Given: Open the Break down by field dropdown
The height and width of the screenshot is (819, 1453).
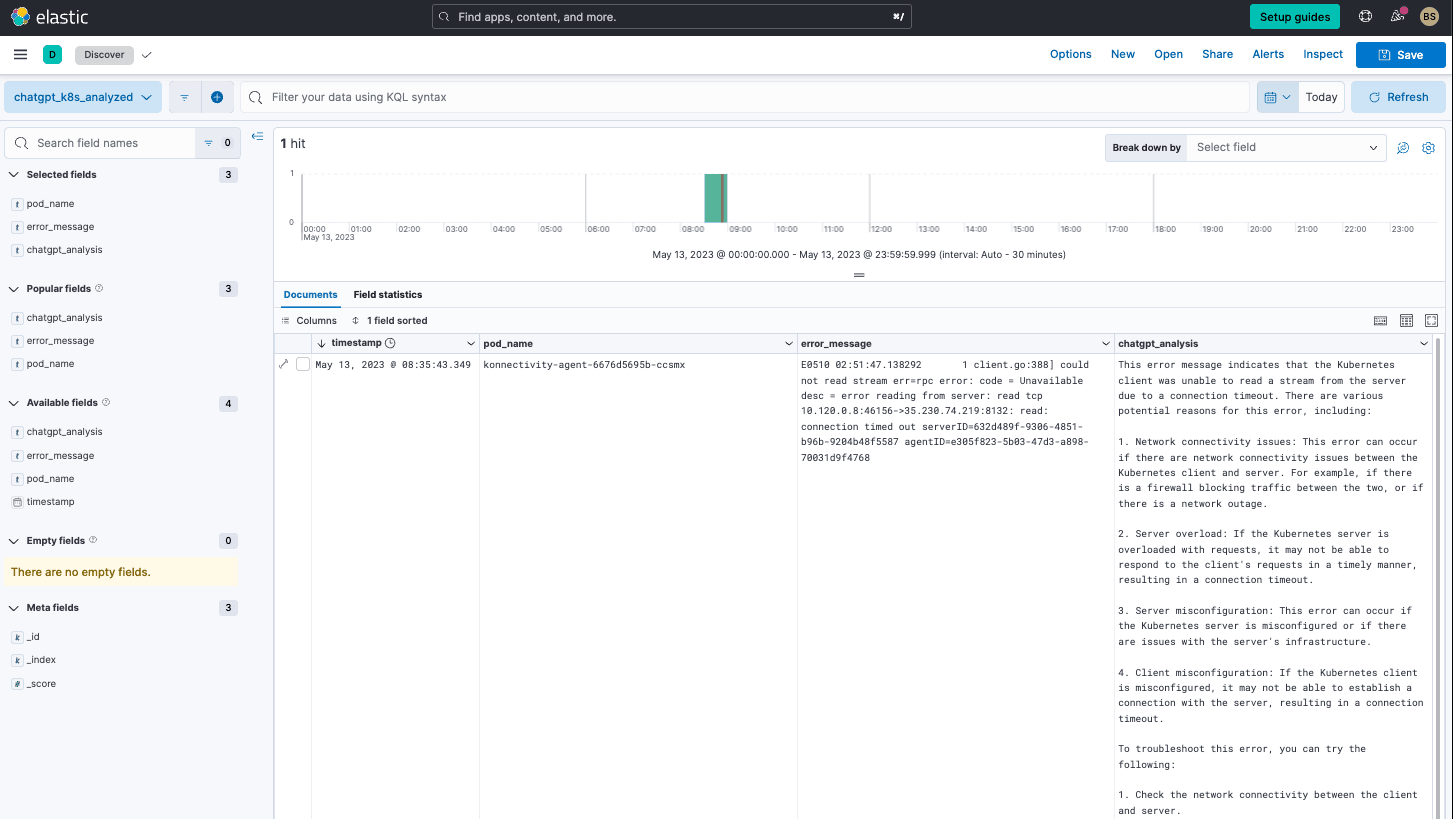Looking at the screenshot, I should click(1286, 148).
